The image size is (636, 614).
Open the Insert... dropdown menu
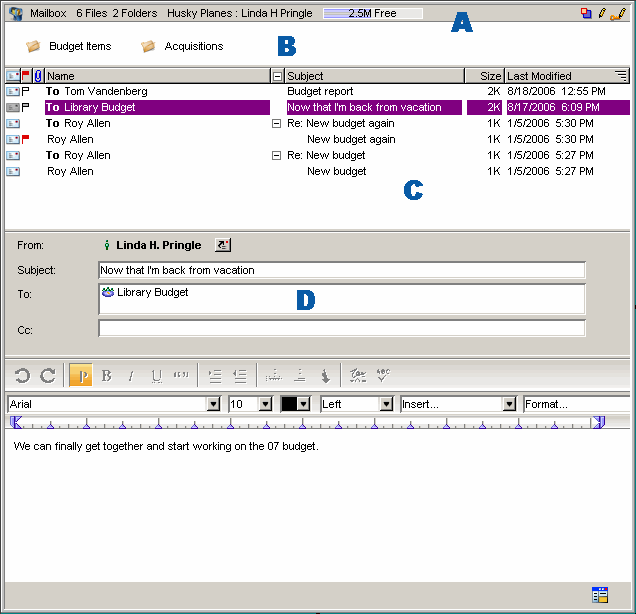510,404
